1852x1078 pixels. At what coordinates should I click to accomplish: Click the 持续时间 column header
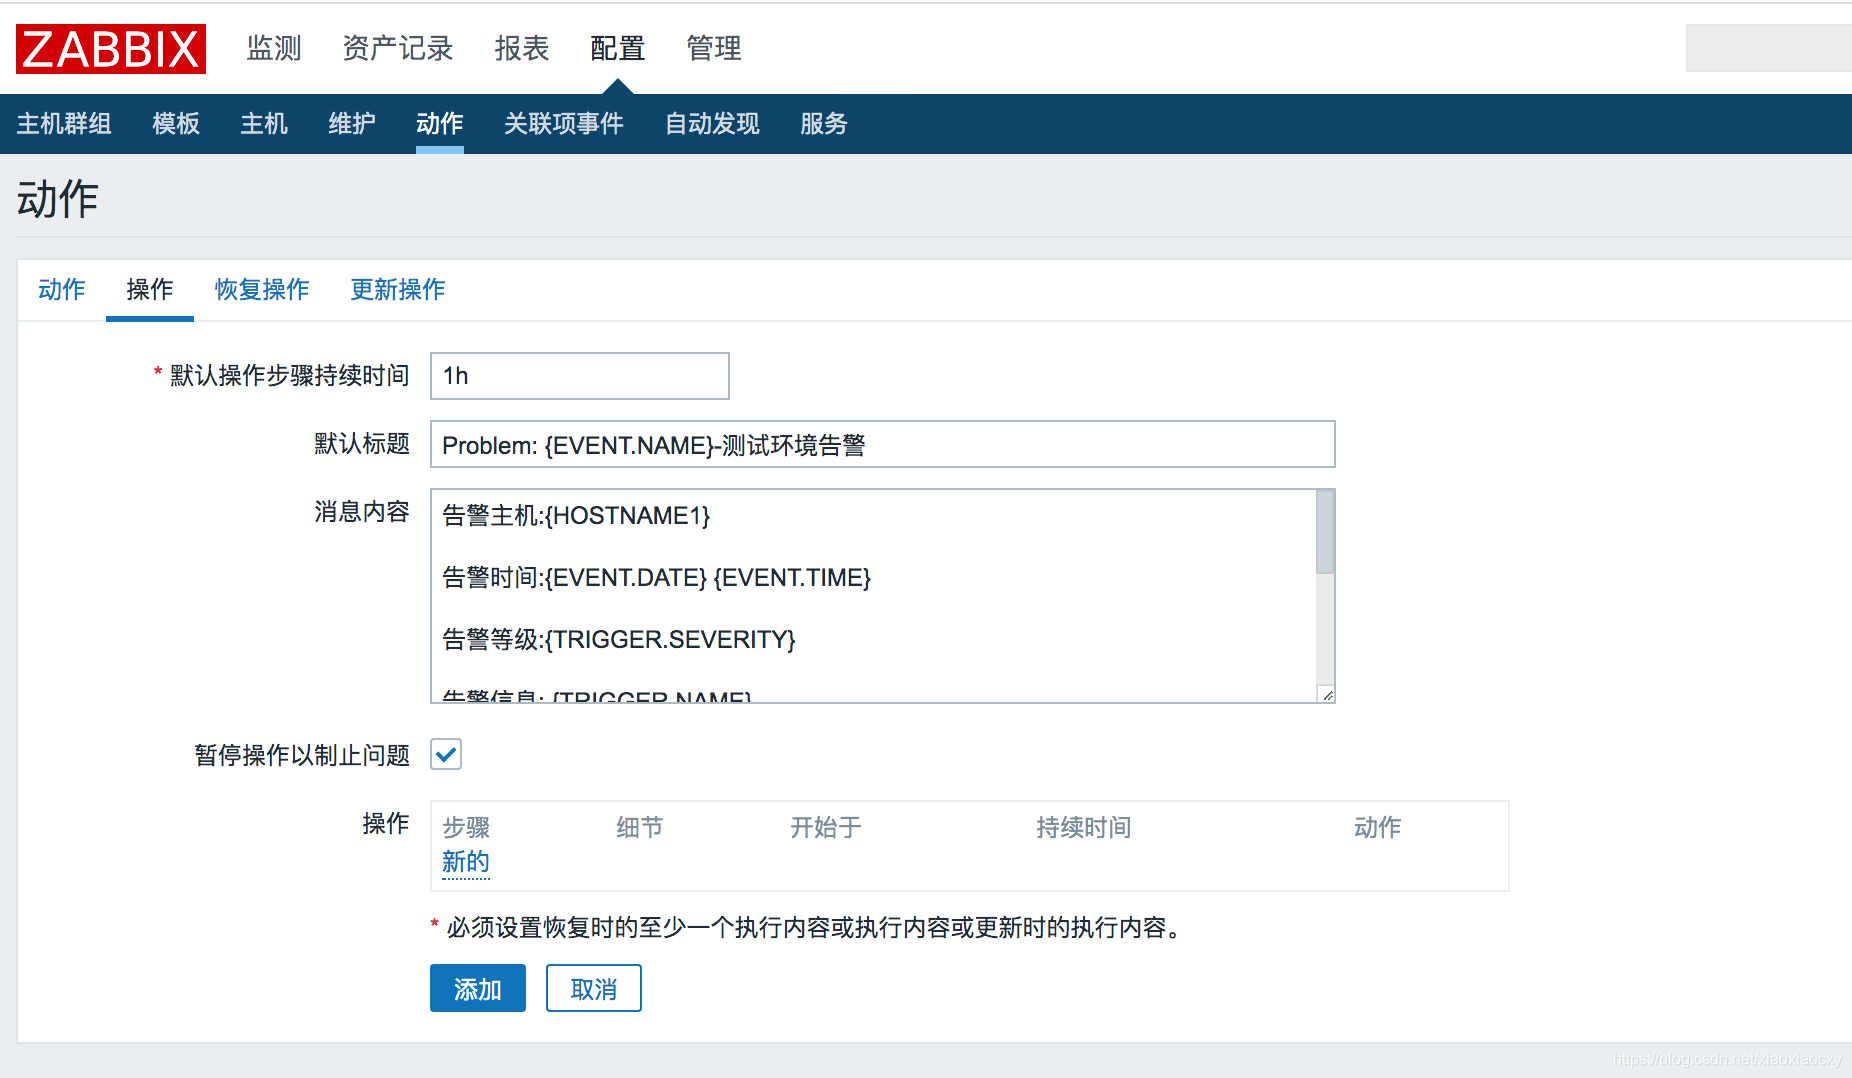1084,827
